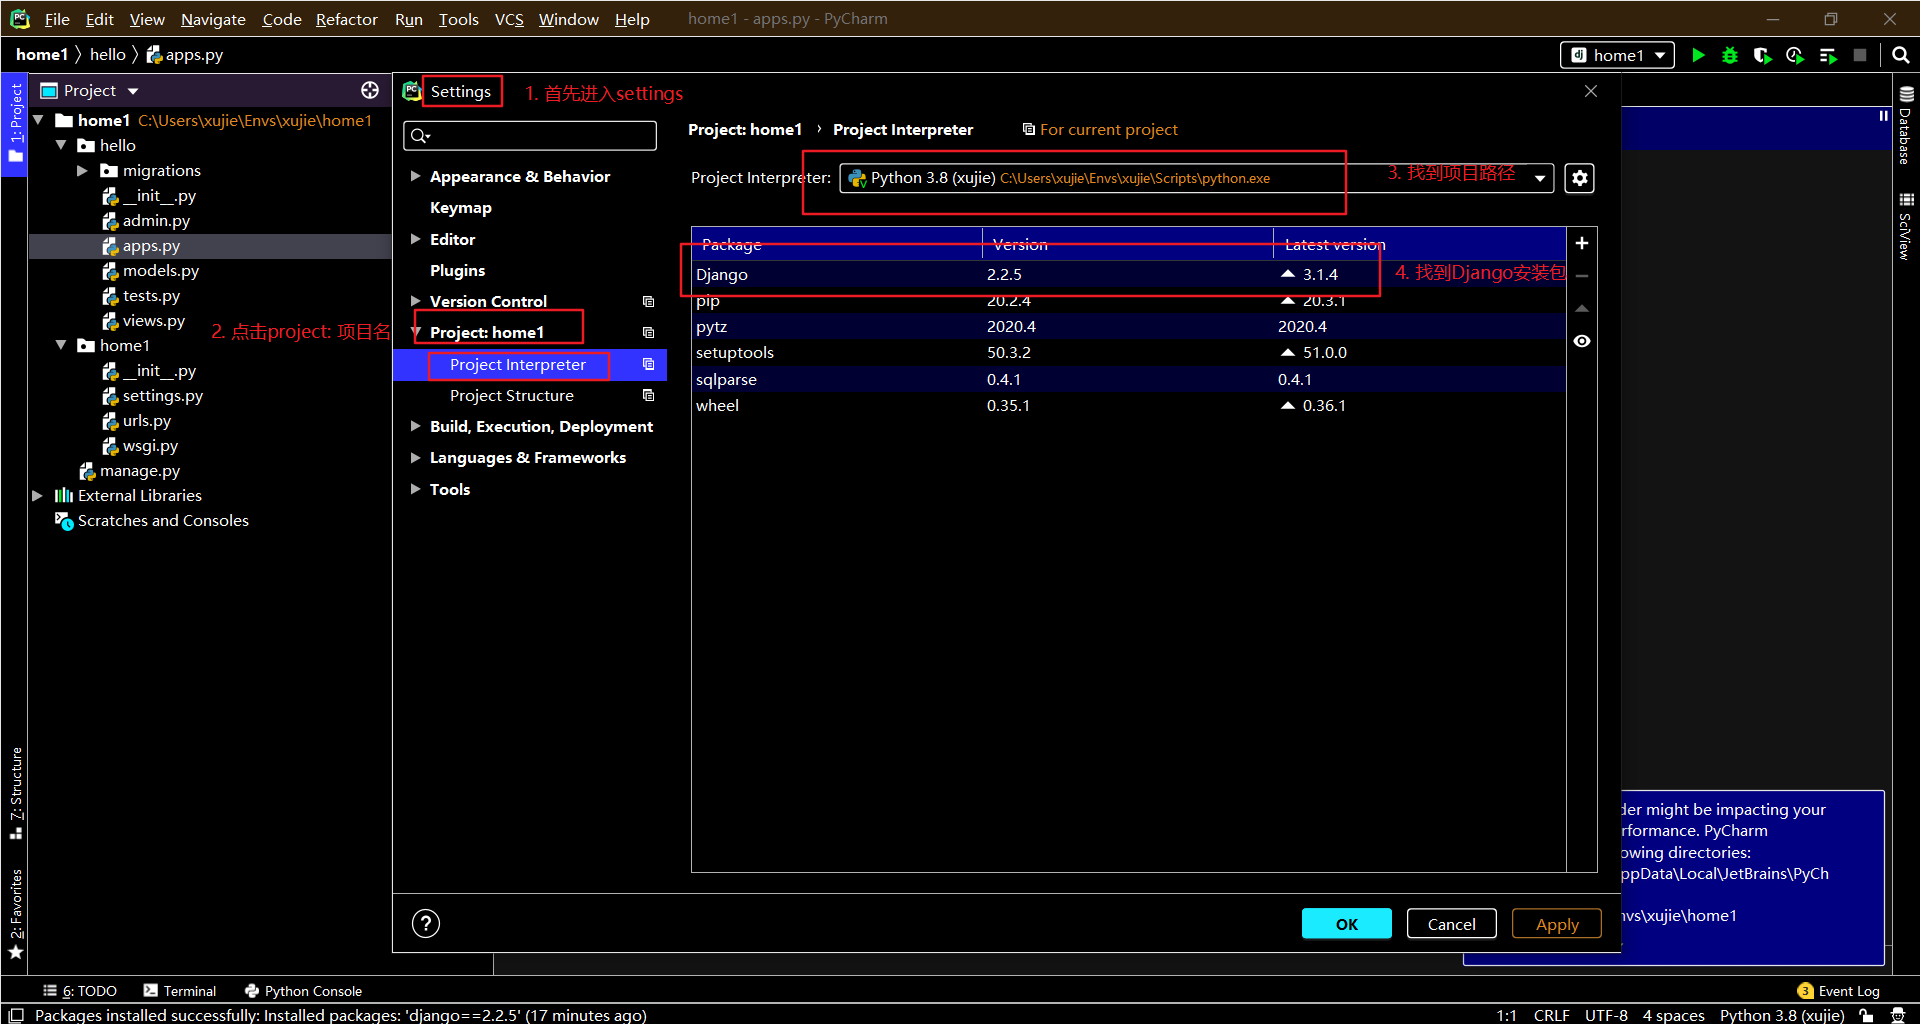Image resolution: width=1920 pixels, height=1024 pixels.
Task: Click minus icon to uninstall package
Action: [1582, 276]
